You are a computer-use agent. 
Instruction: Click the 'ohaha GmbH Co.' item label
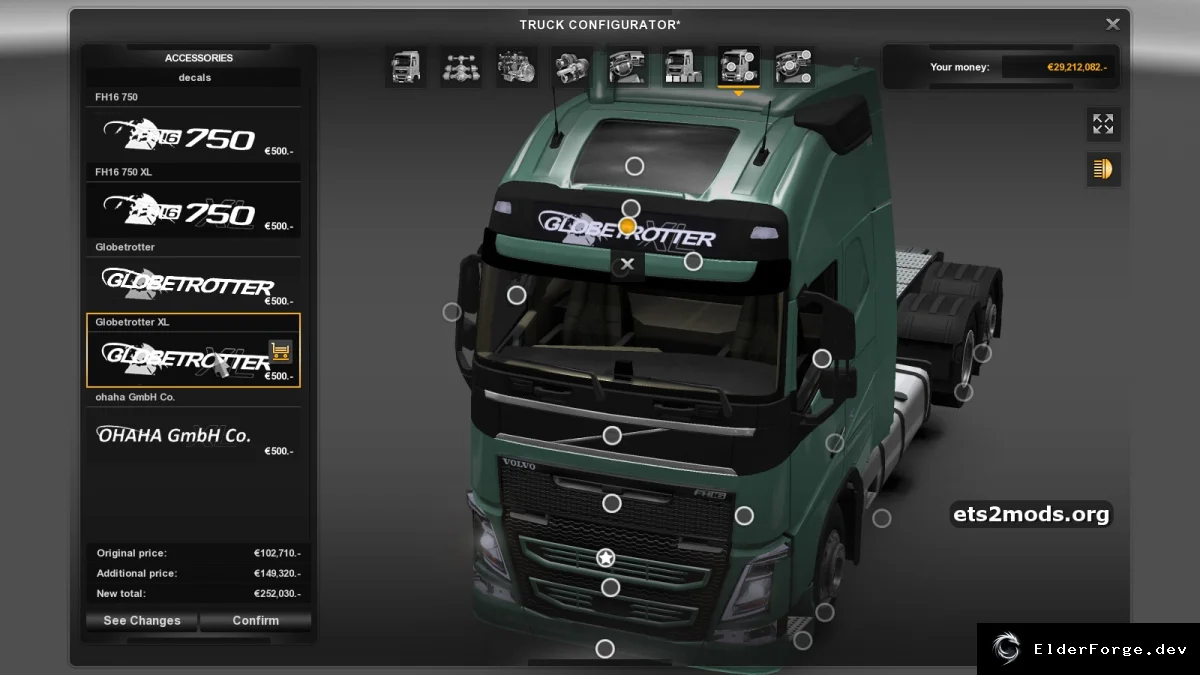135,397
